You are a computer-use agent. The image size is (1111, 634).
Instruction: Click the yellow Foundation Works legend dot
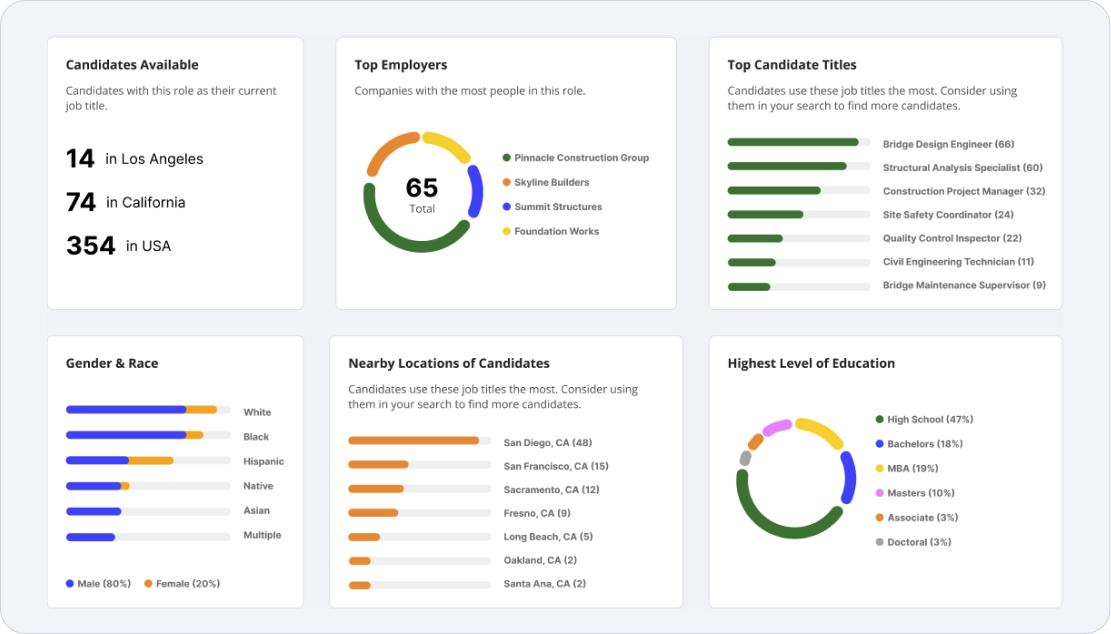507,232
